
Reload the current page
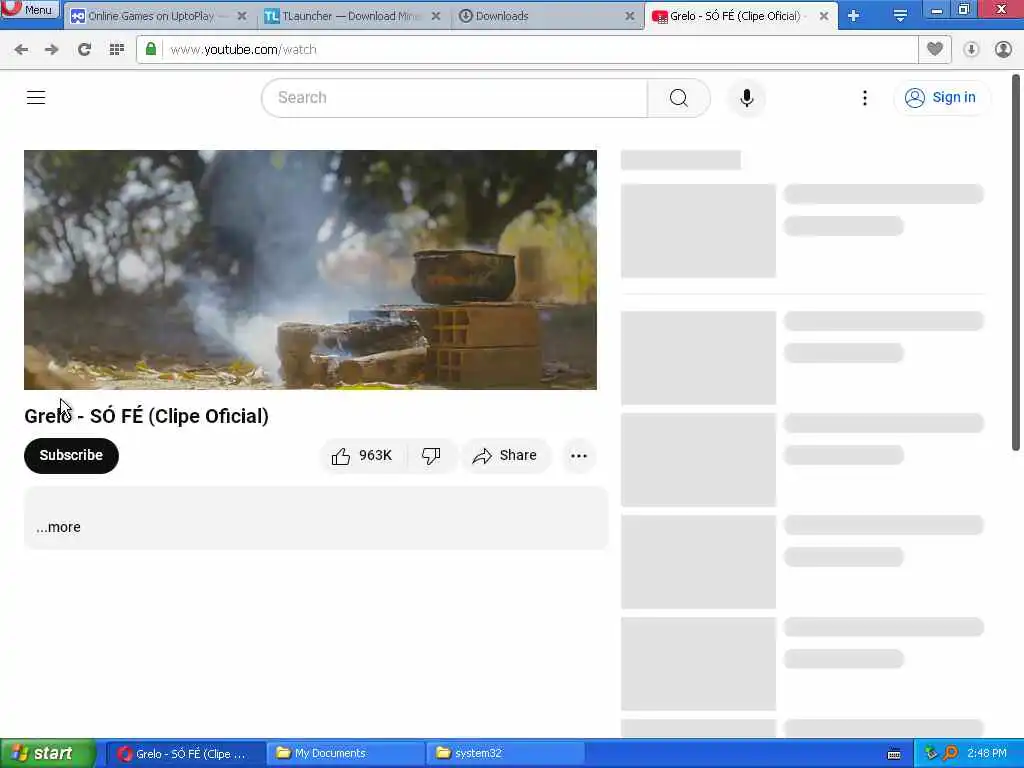coord(84,49)
